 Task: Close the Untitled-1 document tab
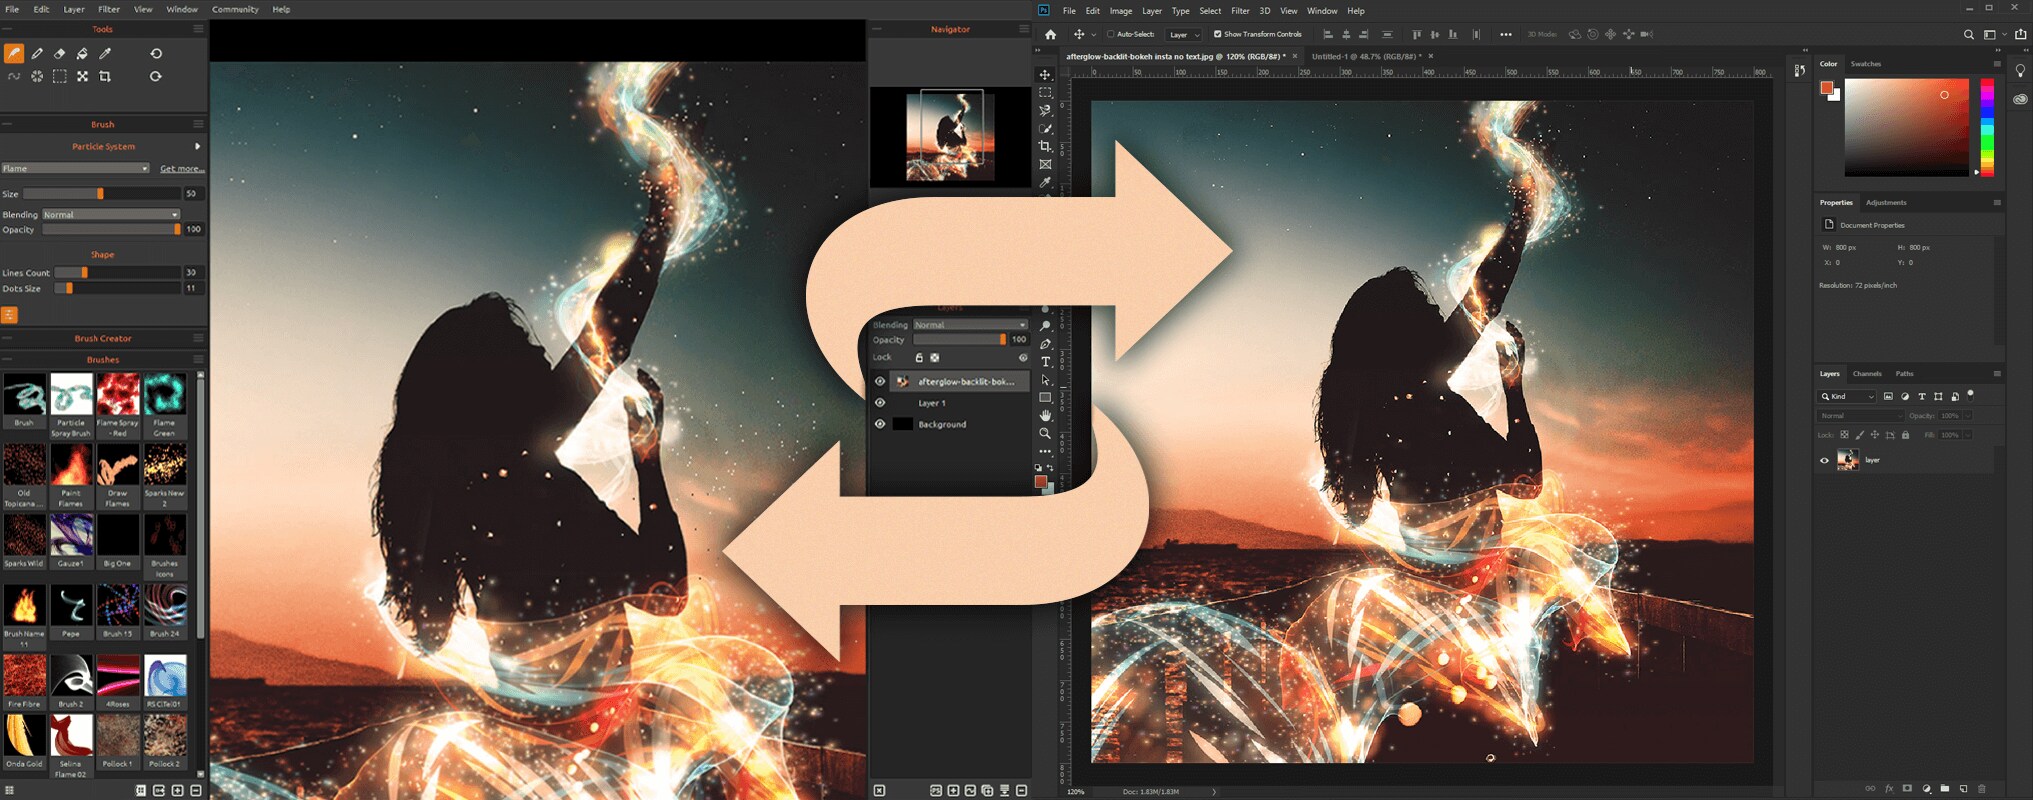point(1430,56)
